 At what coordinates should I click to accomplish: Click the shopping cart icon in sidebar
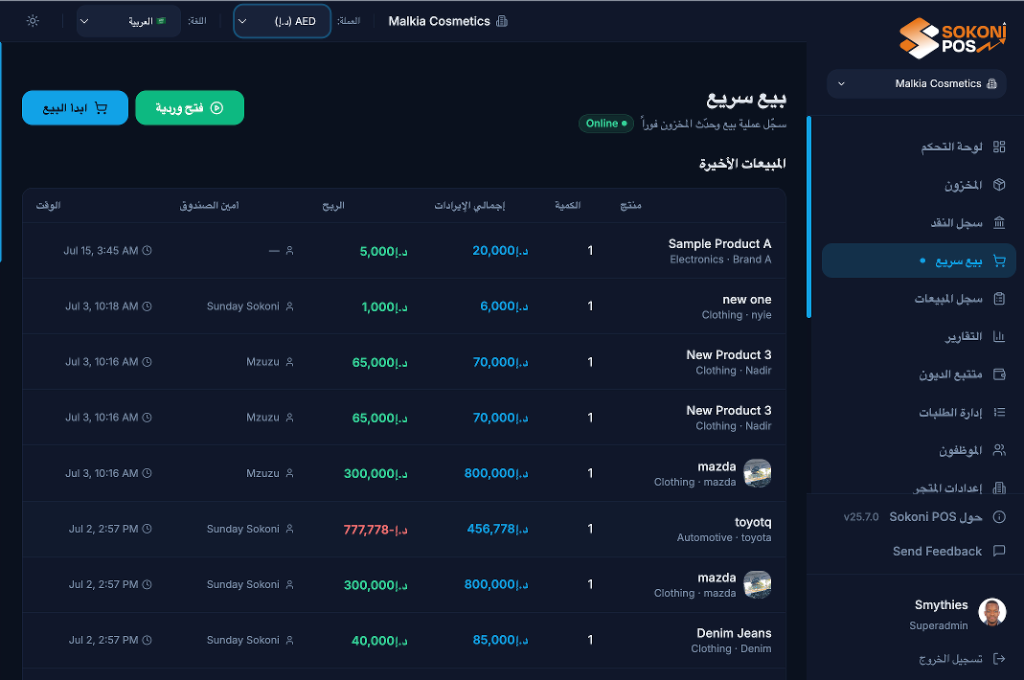click(999, 261)
